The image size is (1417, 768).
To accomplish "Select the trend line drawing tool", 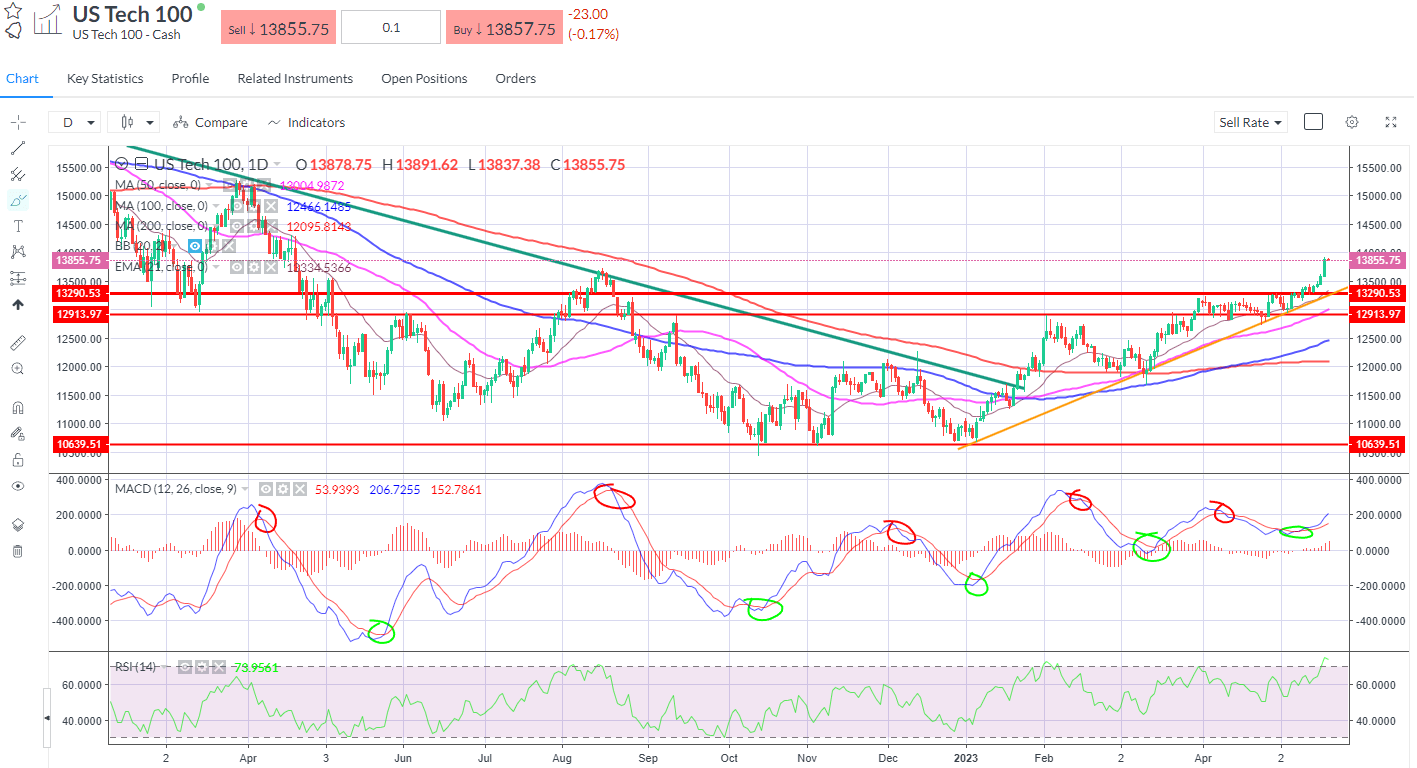I will pos(17,148).
